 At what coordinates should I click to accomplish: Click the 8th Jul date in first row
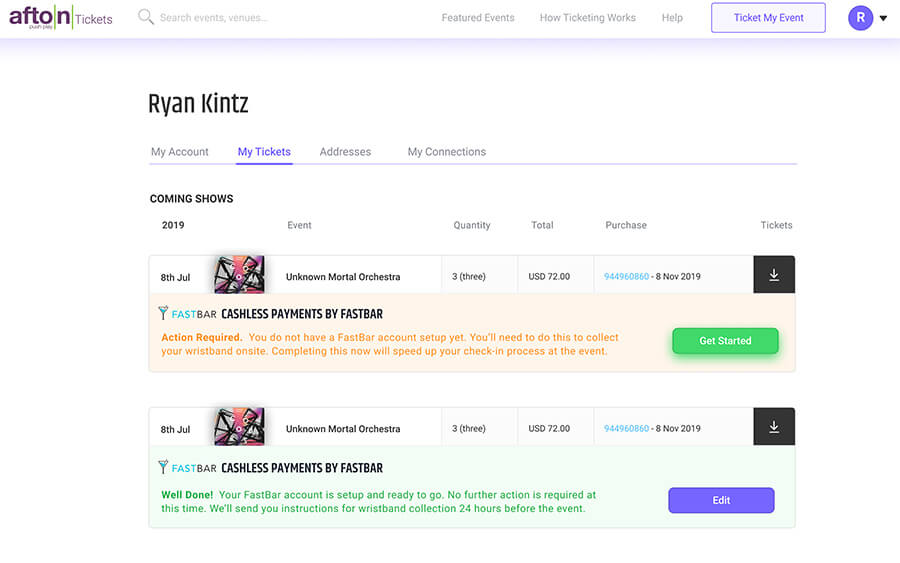point(175,277)
